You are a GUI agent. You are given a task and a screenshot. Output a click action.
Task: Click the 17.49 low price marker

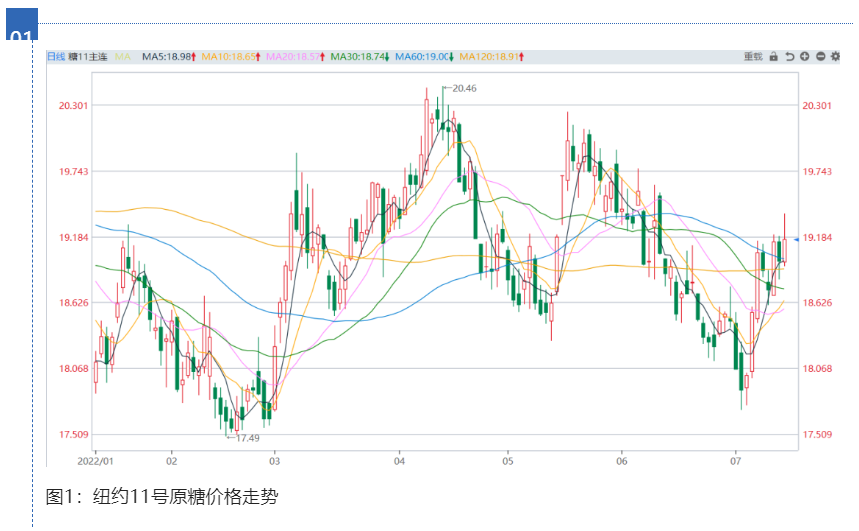pos(246,438)
